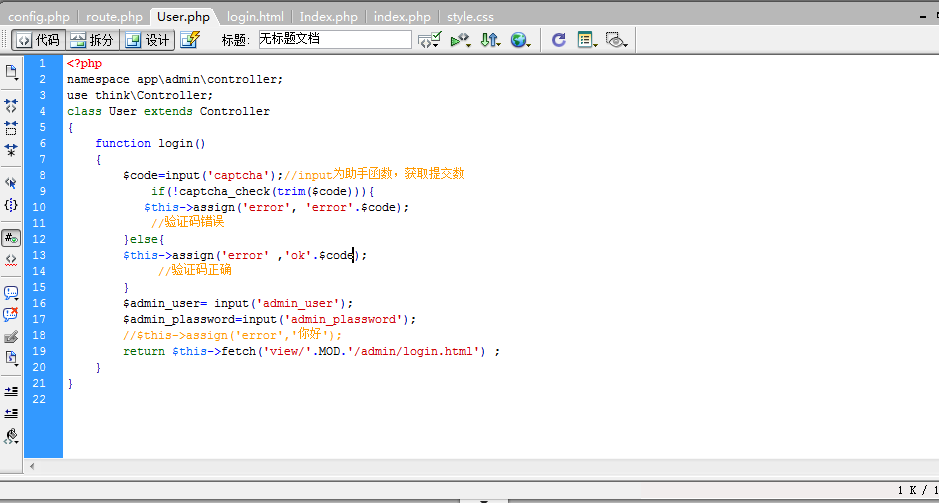Open the style.css document tab

point(470,17)
